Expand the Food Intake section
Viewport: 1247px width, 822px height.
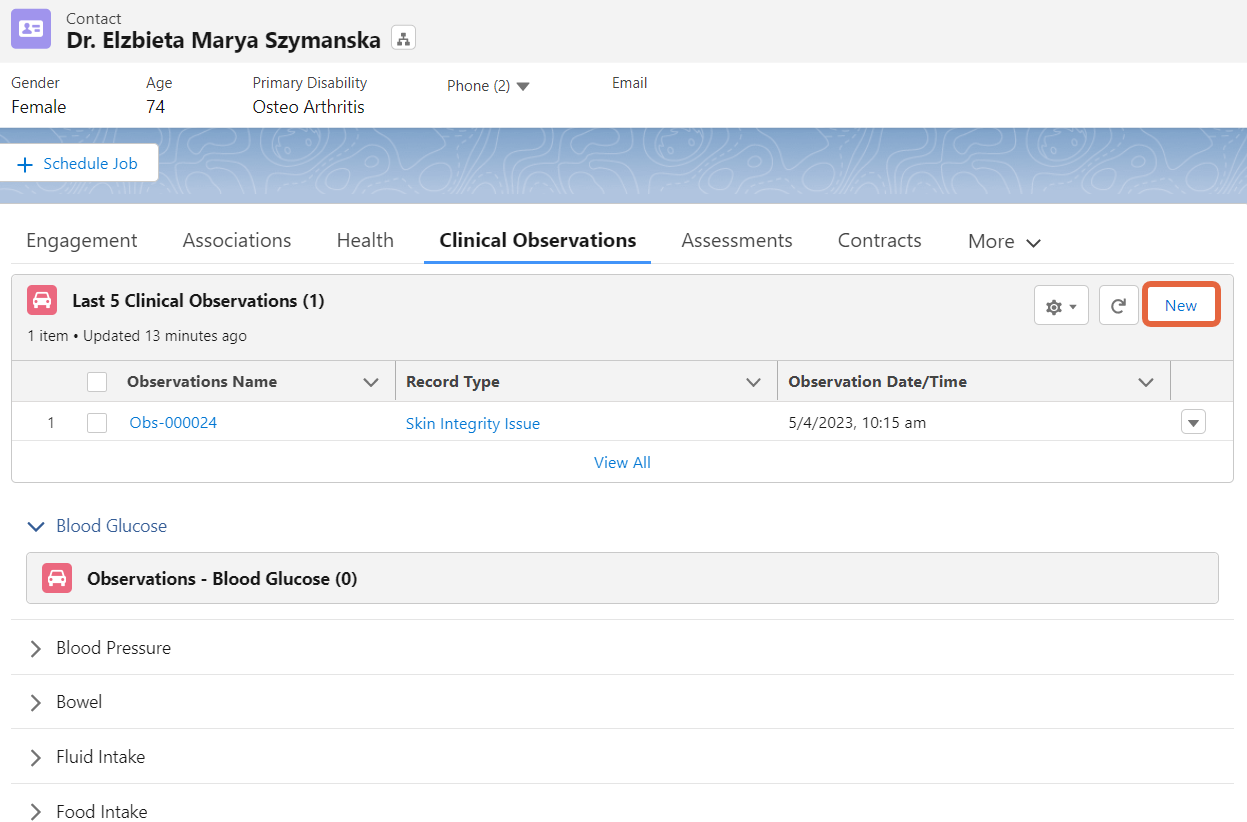37,811
